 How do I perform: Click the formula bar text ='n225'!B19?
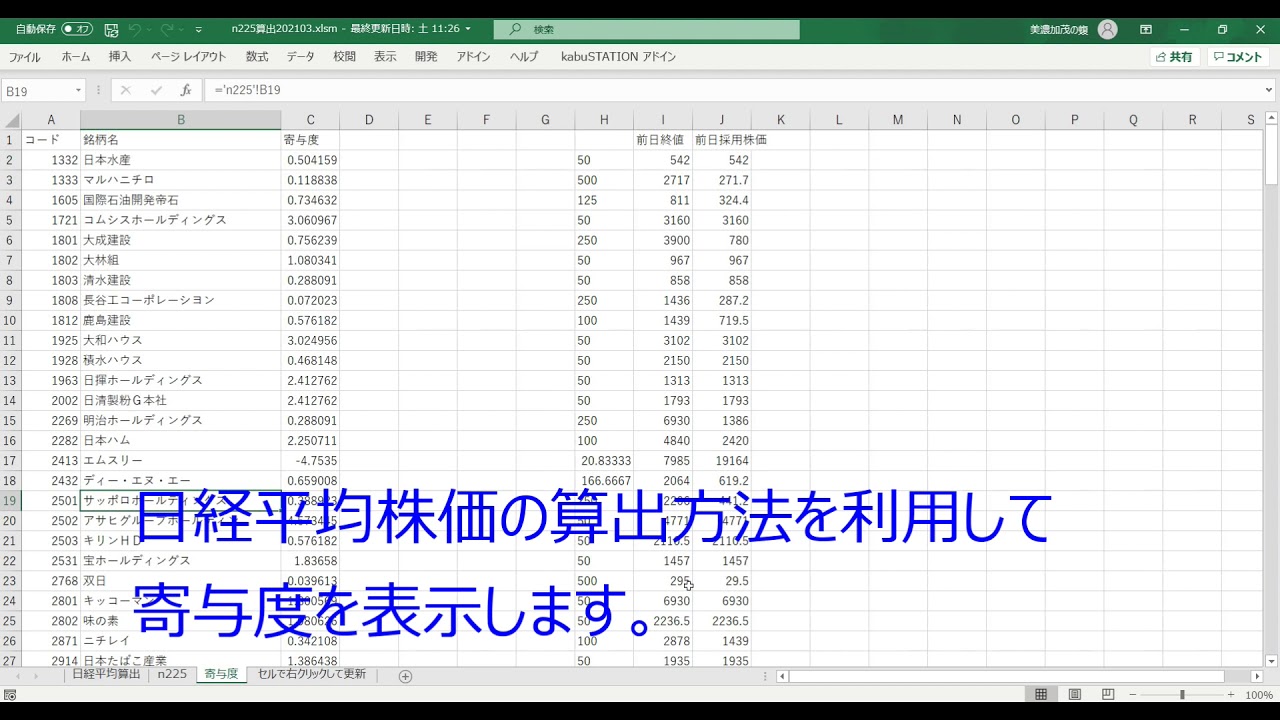[x=247, y=90]
